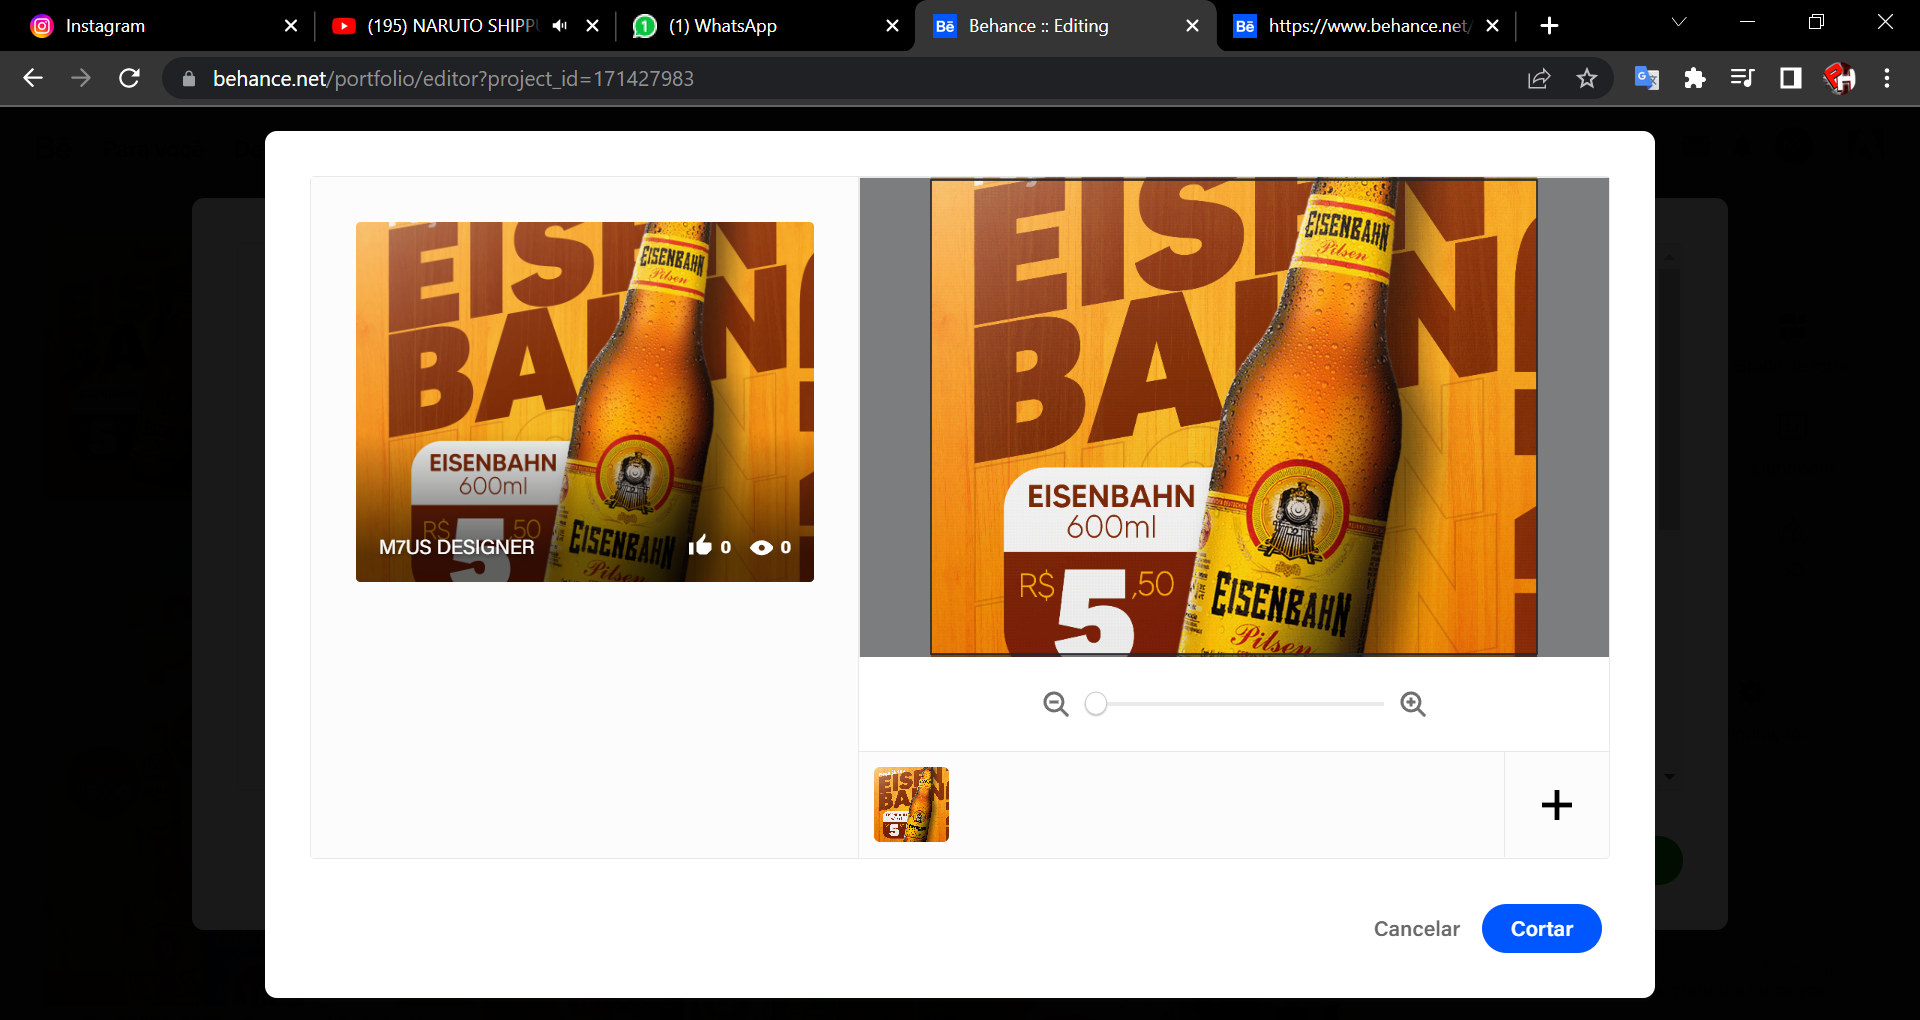Close the YouTube tab

click(x=593, y=26)
